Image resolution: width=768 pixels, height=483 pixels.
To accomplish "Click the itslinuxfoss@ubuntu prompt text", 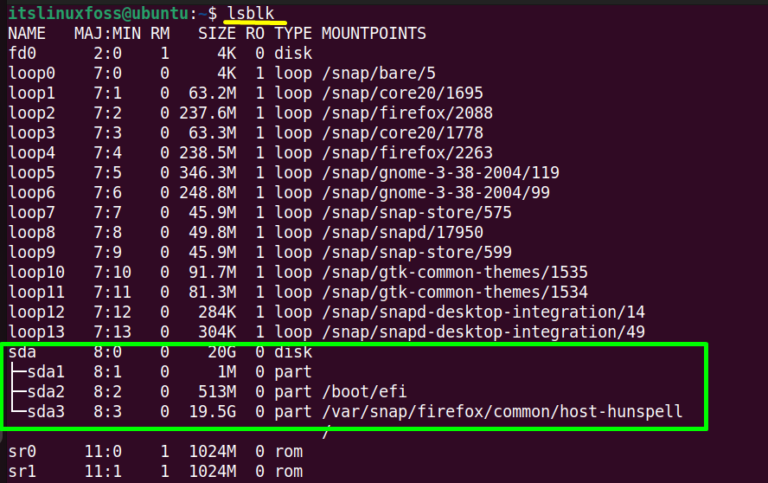I will (x=110, y=13).
